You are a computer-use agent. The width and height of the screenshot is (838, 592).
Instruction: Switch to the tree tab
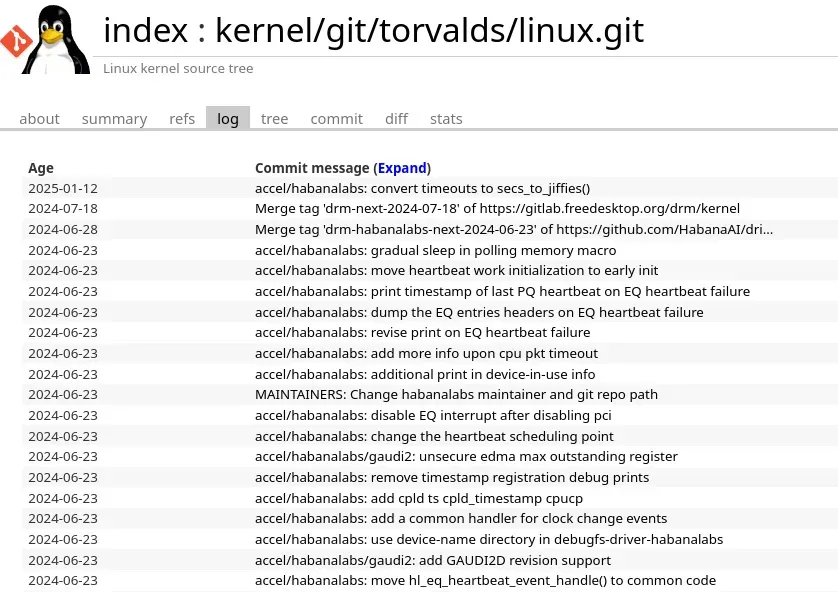click(x=274, y=119)
